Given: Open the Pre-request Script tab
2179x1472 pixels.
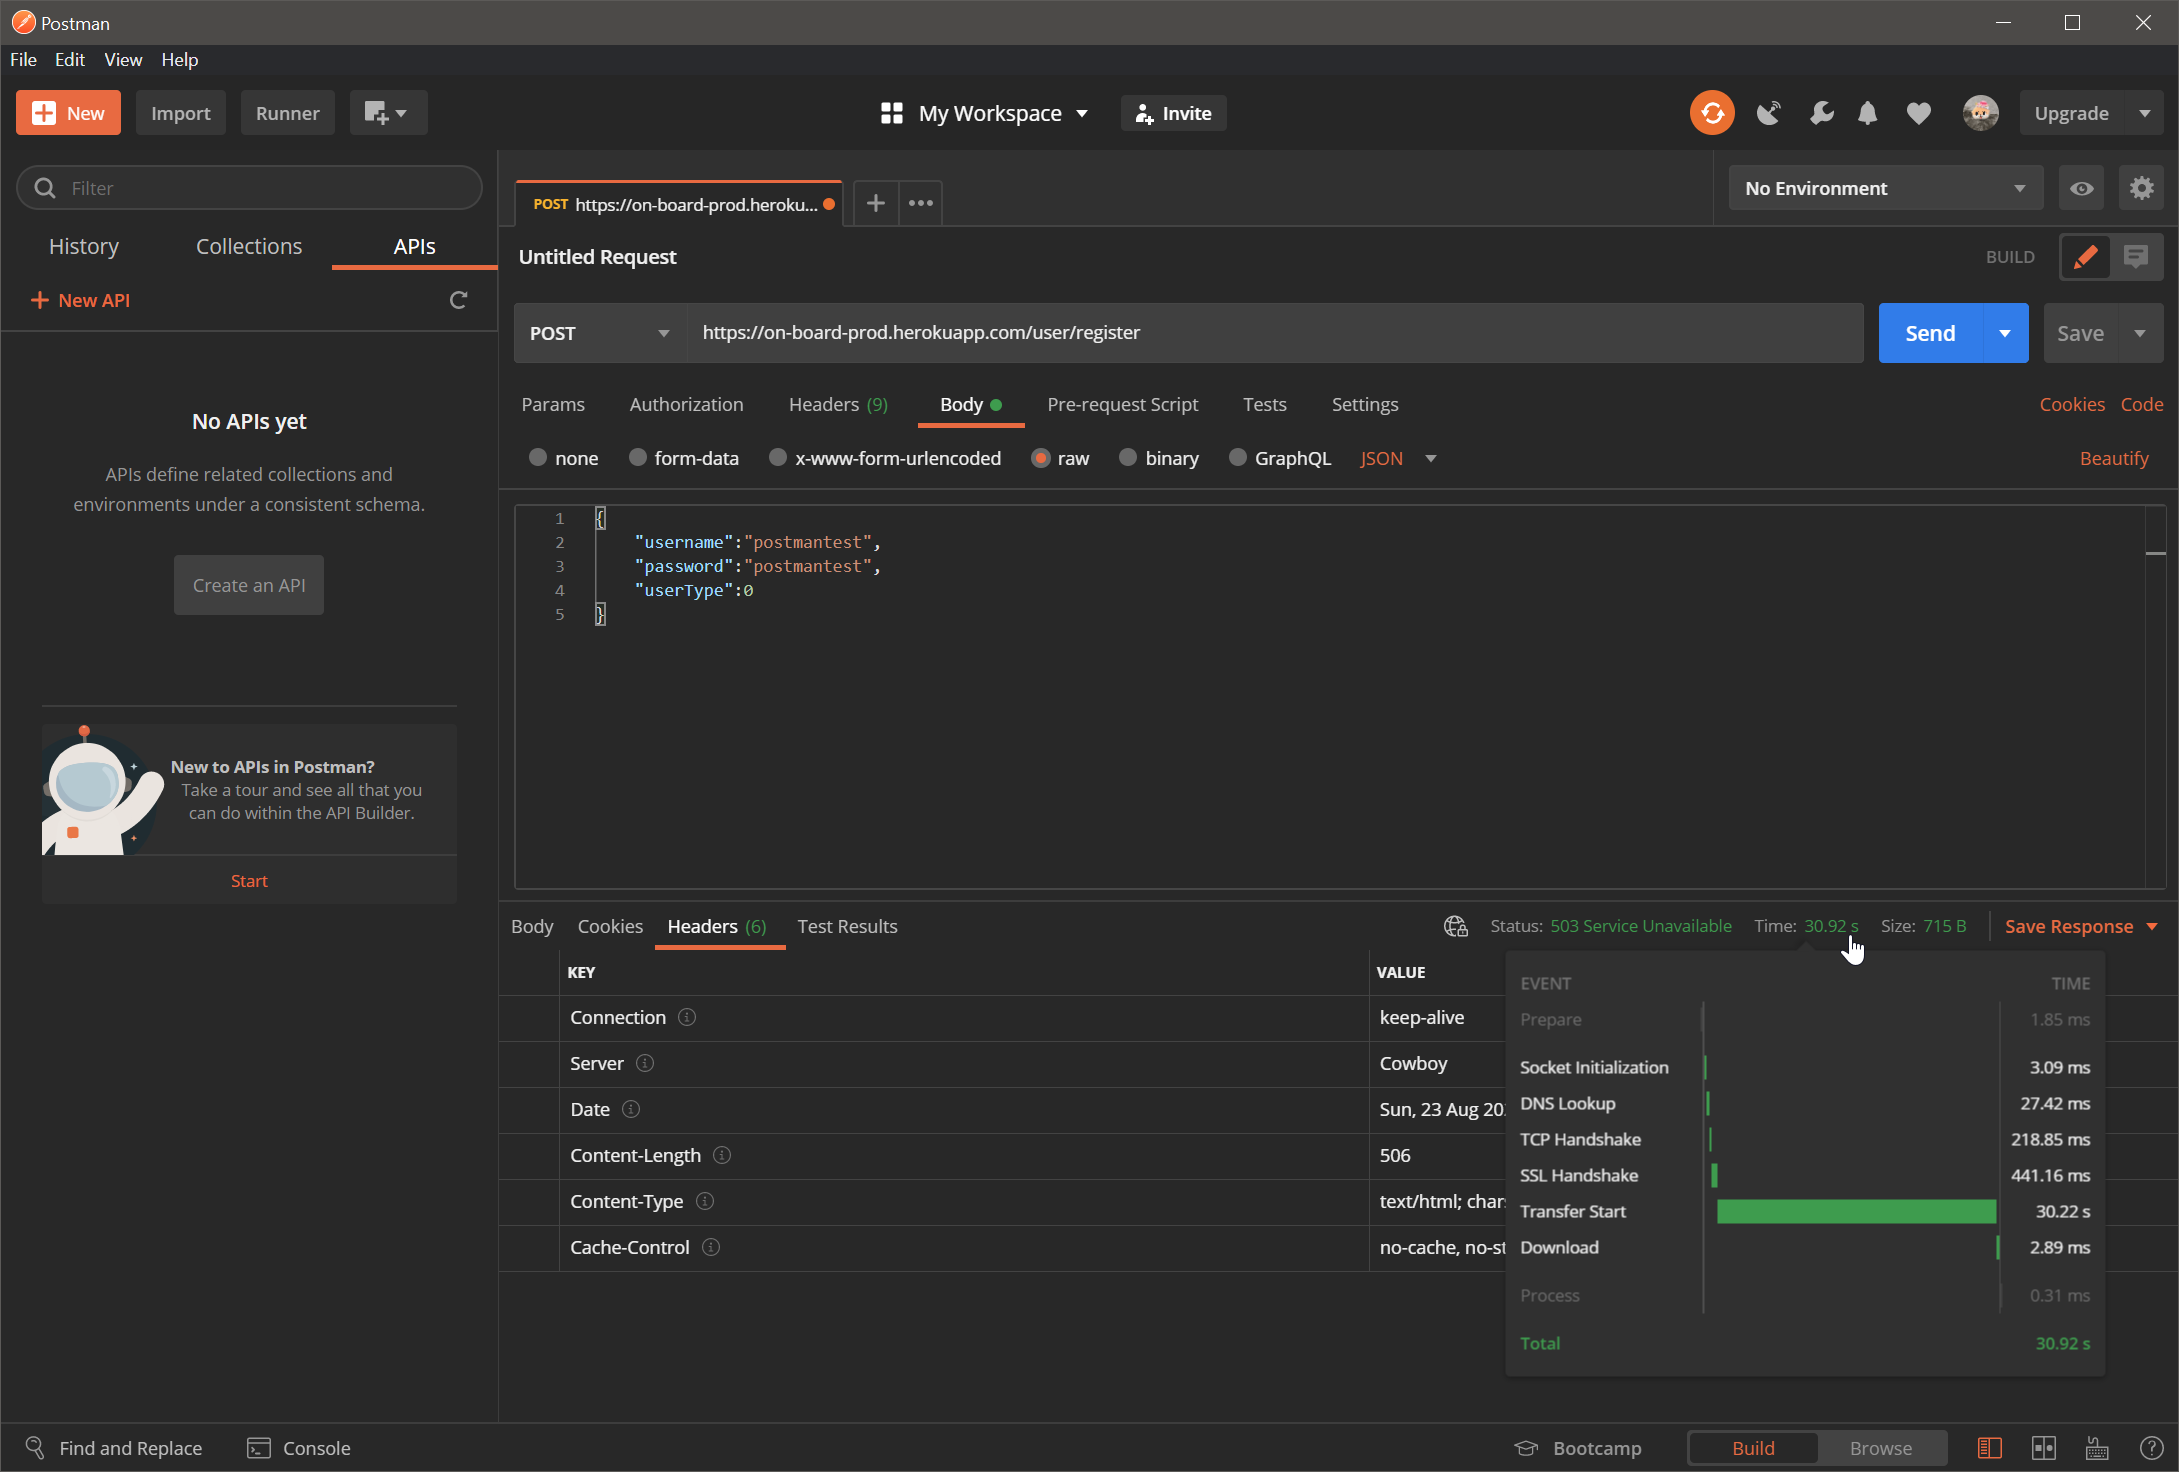Looking at the screenshot, I should coord(1122,404).
